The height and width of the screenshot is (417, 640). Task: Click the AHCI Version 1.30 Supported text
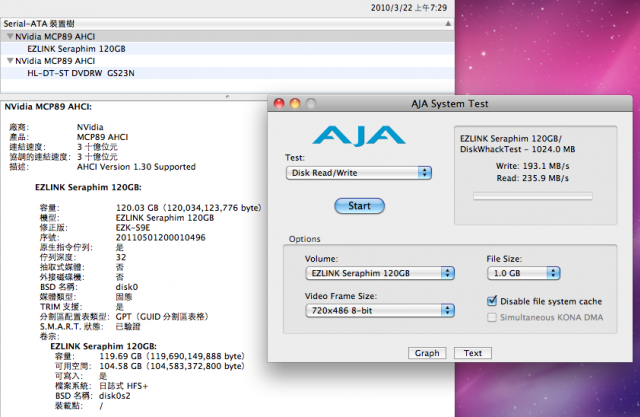(x=136, y=167)
